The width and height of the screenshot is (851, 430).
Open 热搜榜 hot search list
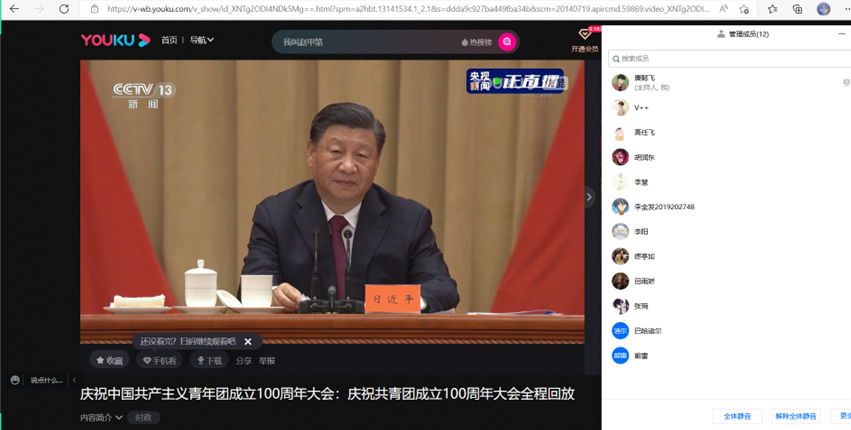[477, 42]
